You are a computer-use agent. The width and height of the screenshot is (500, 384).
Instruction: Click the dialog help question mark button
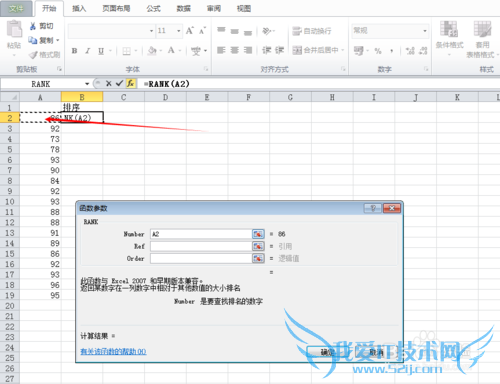point(373,208)
